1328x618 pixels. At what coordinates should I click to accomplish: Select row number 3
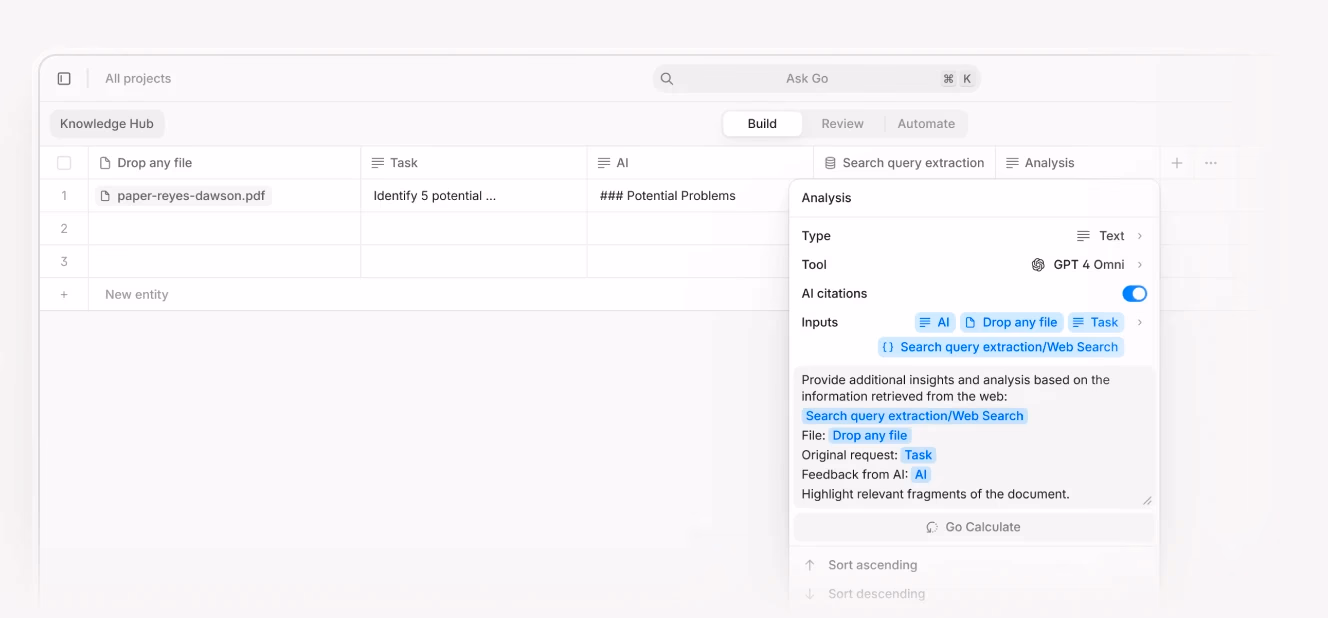pos(64,262)
